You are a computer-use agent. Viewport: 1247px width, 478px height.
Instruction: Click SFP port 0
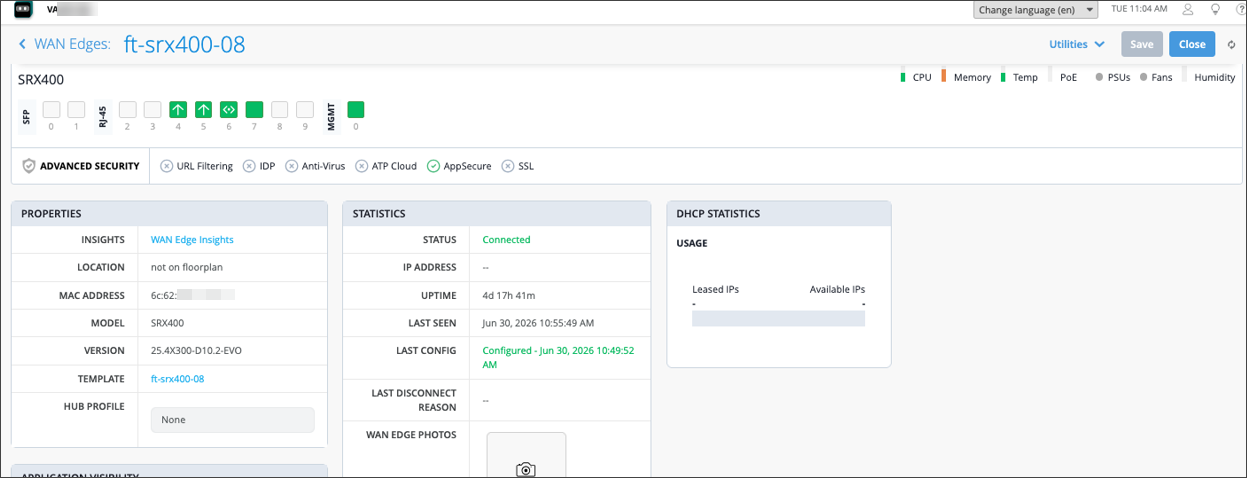51,109
